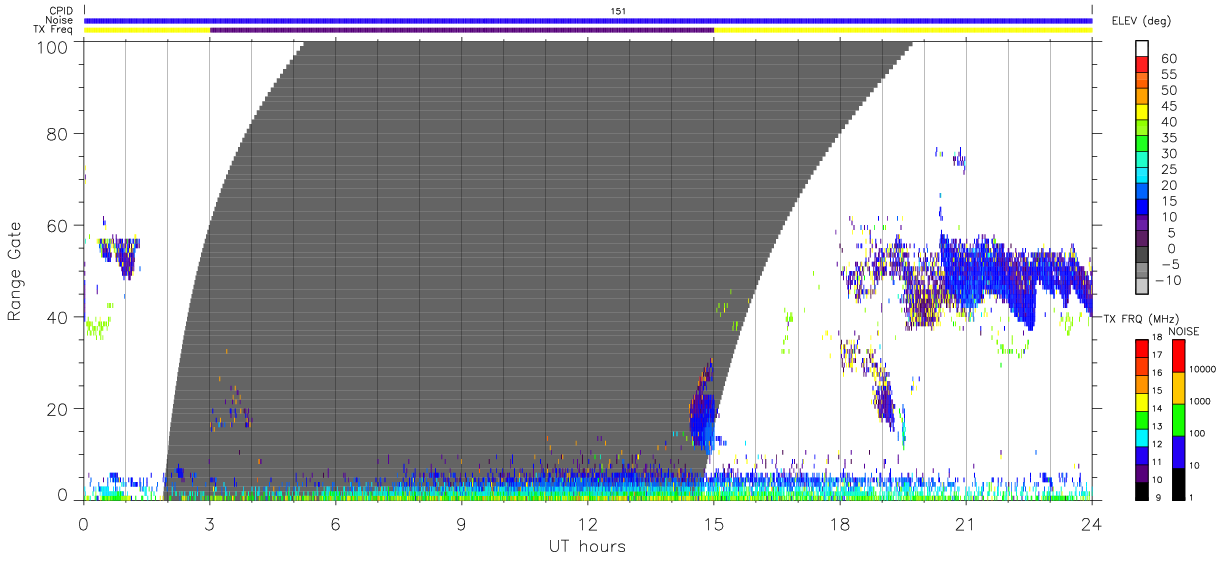Viewport: 1228px width, 567px height.
Task: Select the yellow TX Freq segment after 15 UT
Action: coord(903,30)
